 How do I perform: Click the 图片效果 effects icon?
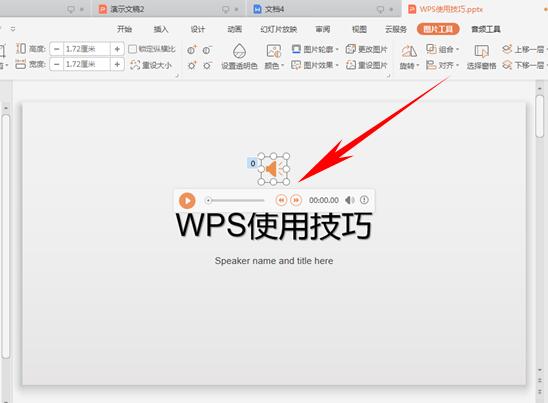pyautogui.click(x=296, y=65)
